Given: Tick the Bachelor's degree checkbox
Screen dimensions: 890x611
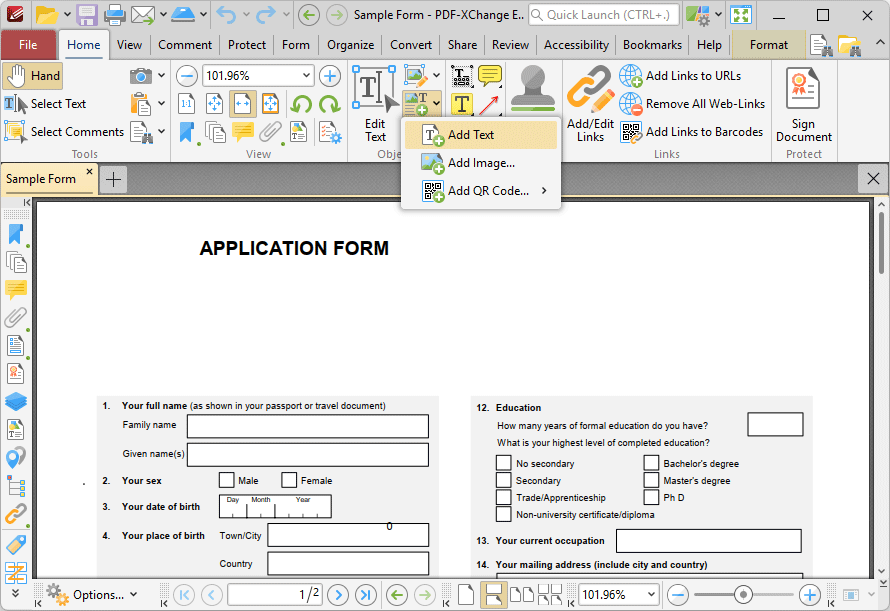Looking at the screenshot, I should click(651, 463).
